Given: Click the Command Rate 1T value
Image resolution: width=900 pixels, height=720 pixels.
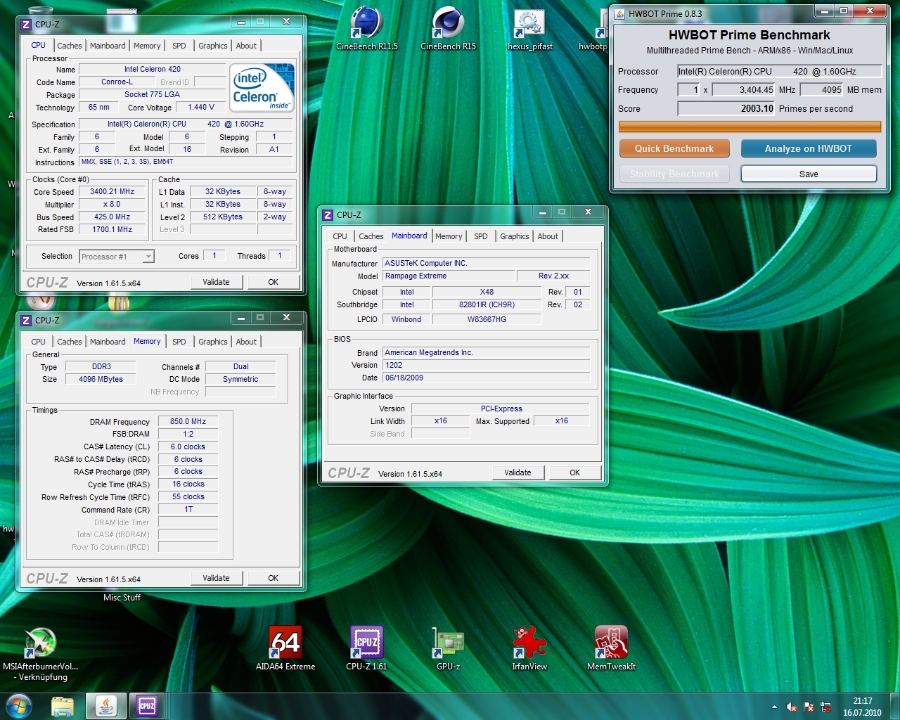Looking at the screenshot, I should pyautogui.click(x=188, y=509).
